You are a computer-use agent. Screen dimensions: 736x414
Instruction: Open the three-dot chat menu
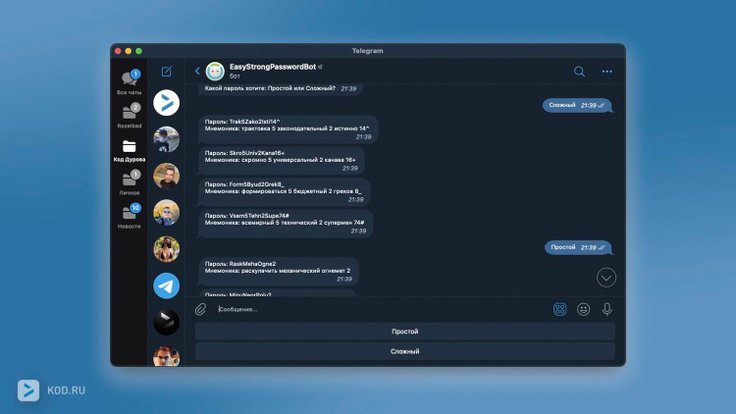pos(607,71)
